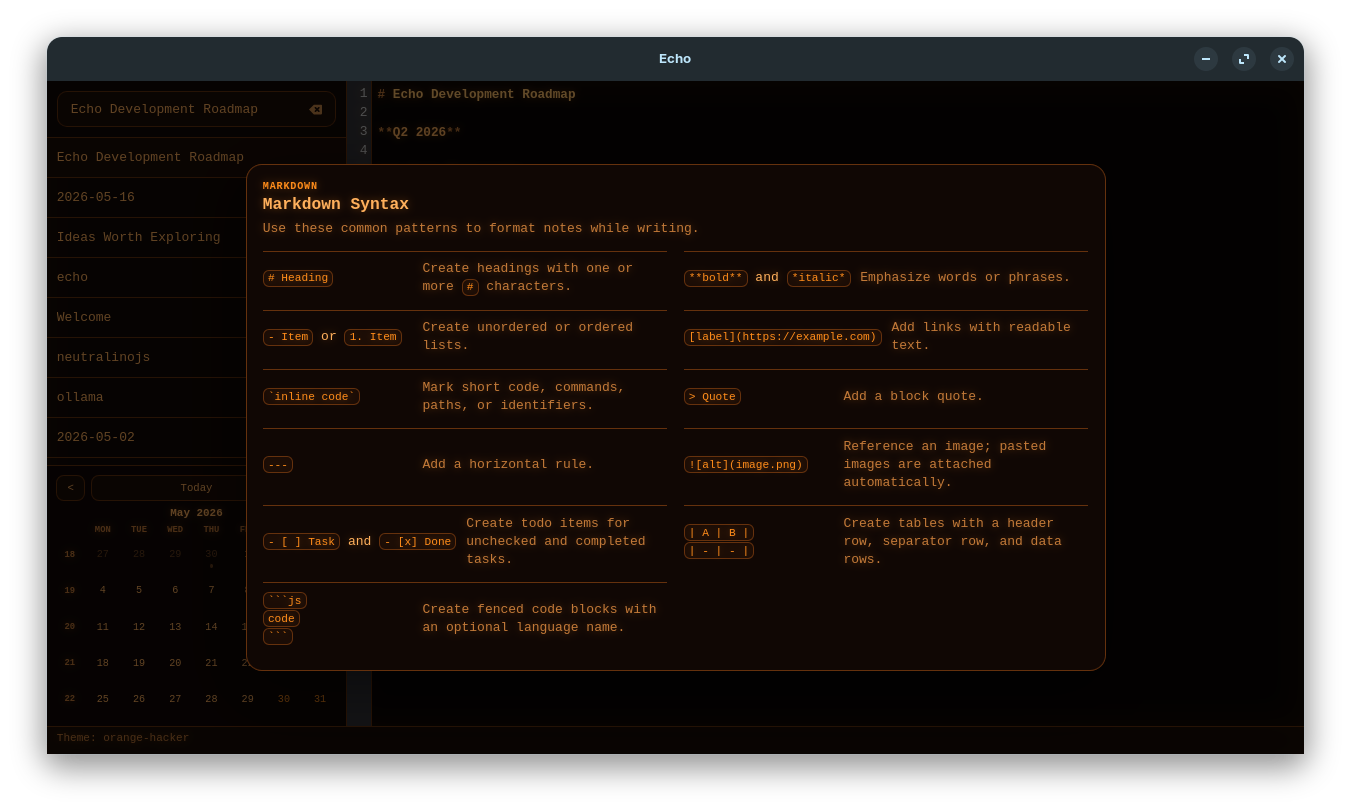Click the | A | B | table chip
This screenshot has width=1351, height=811.
coord(719,533)
